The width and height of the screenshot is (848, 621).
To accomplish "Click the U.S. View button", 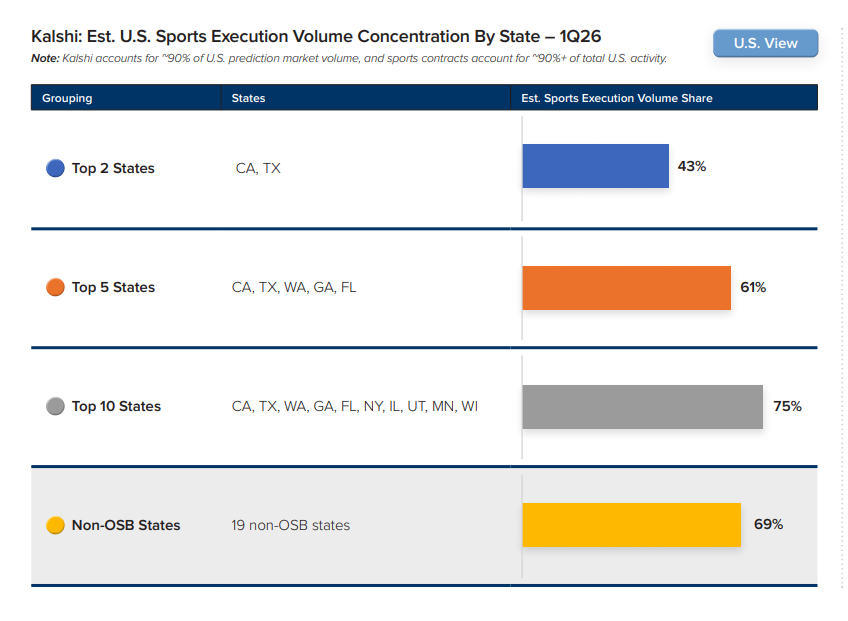I will (x=765, y=43).
